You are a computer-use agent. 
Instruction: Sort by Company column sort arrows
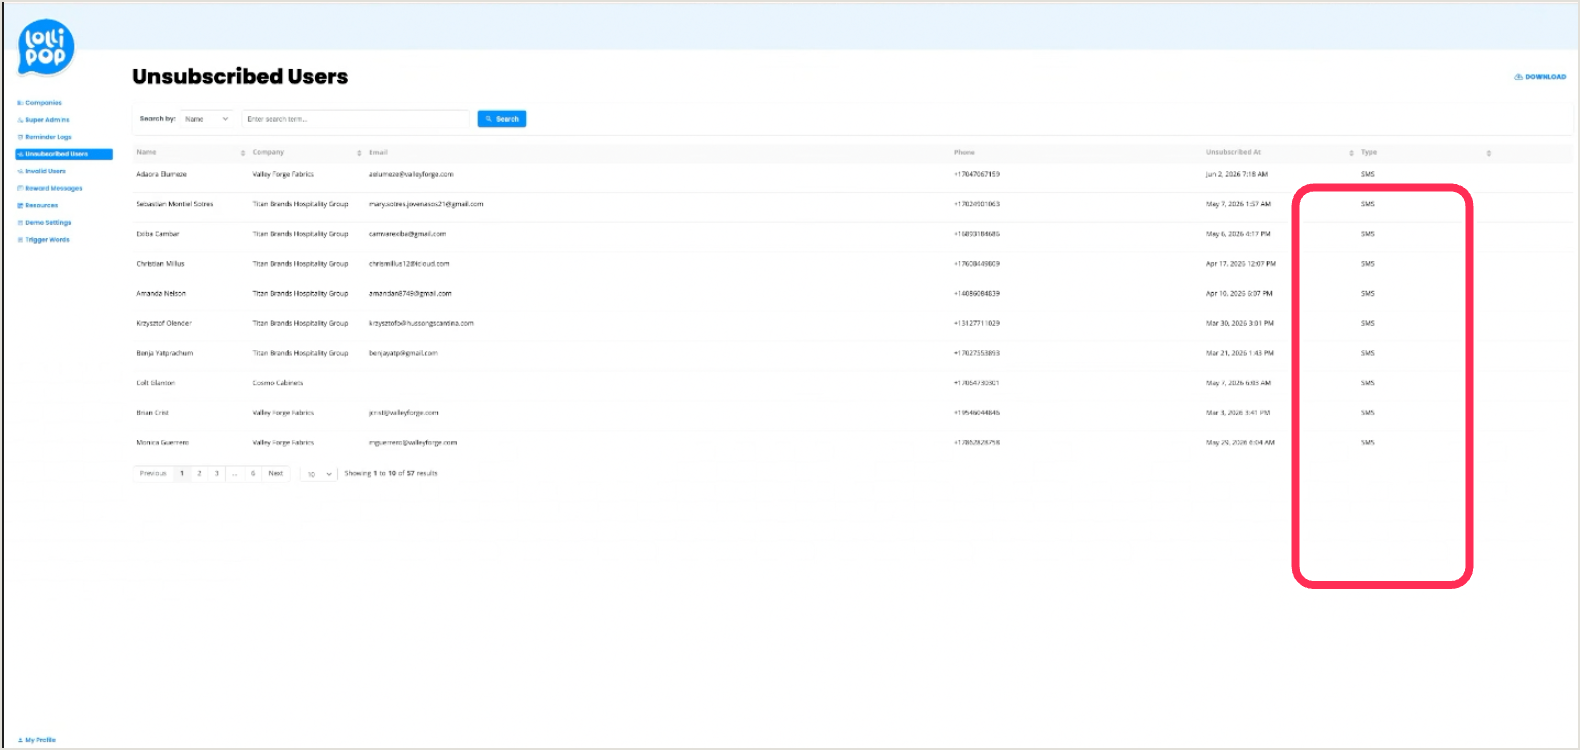click(x=359, y=153)
